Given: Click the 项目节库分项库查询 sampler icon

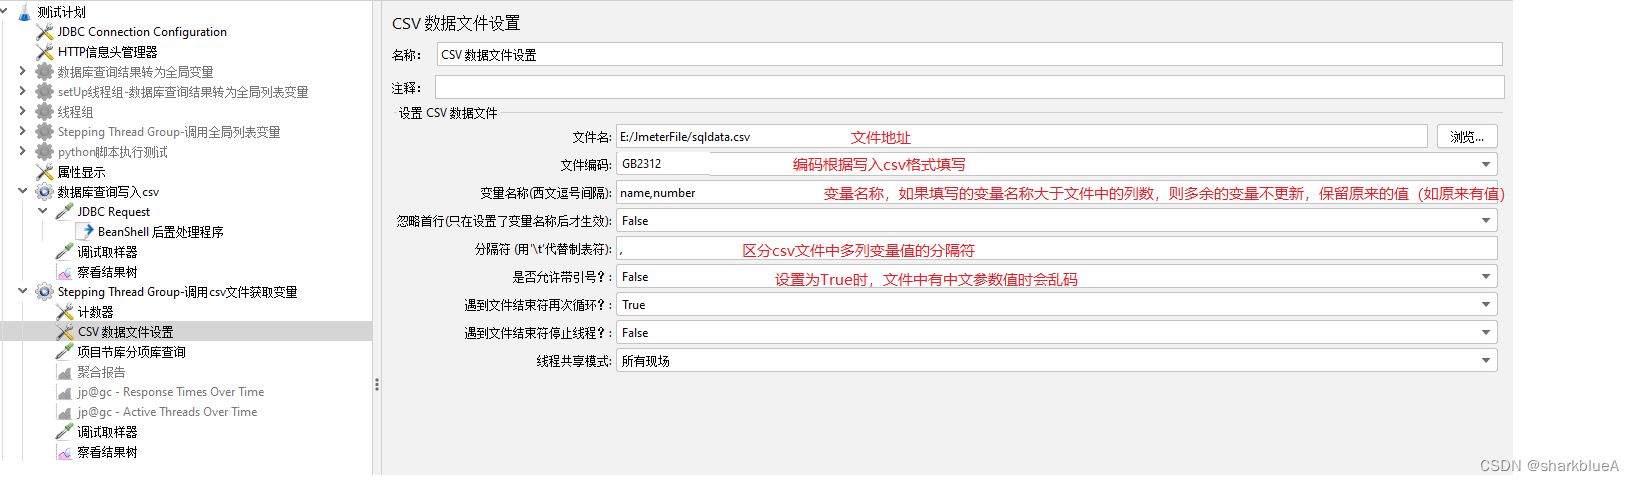Looking at the screenshot, I should [x=65, y=352].
